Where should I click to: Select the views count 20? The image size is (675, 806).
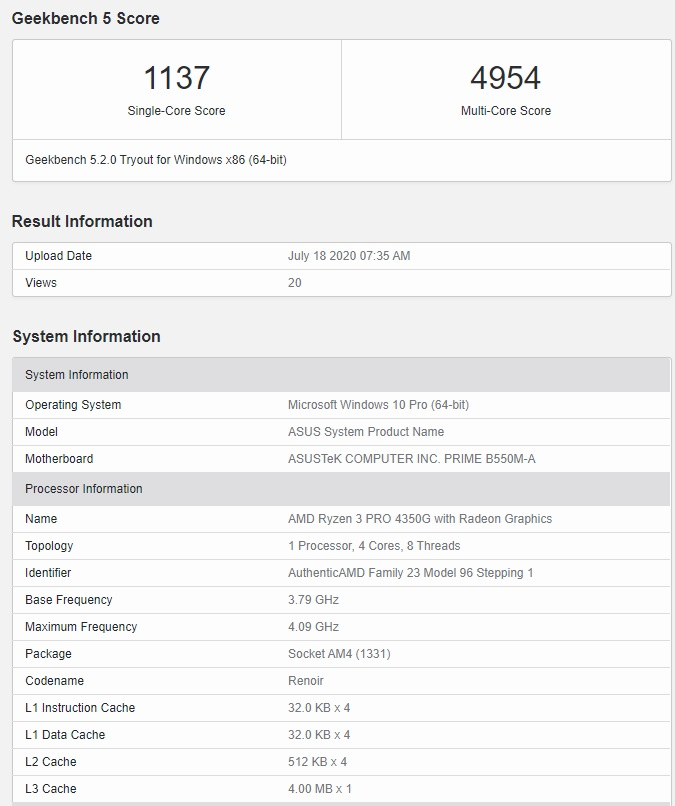pyautogui.click(x=295, y=283)
